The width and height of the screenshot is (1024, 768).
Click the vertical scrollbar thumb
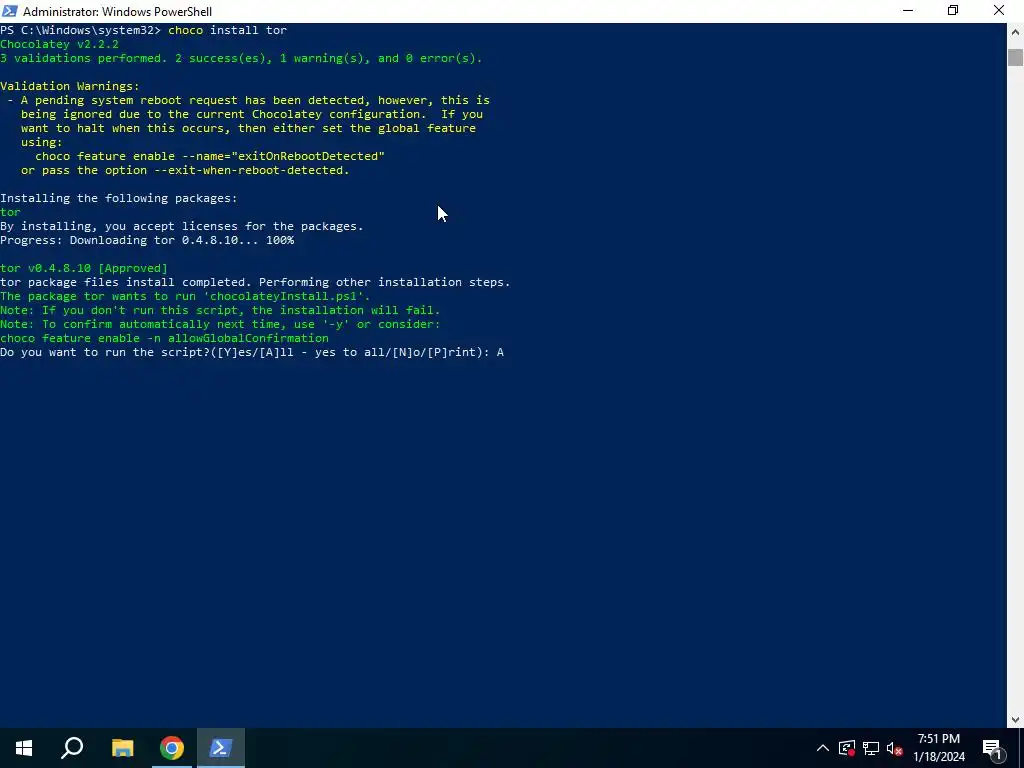pyautogui.click(x=1015, y=57)
